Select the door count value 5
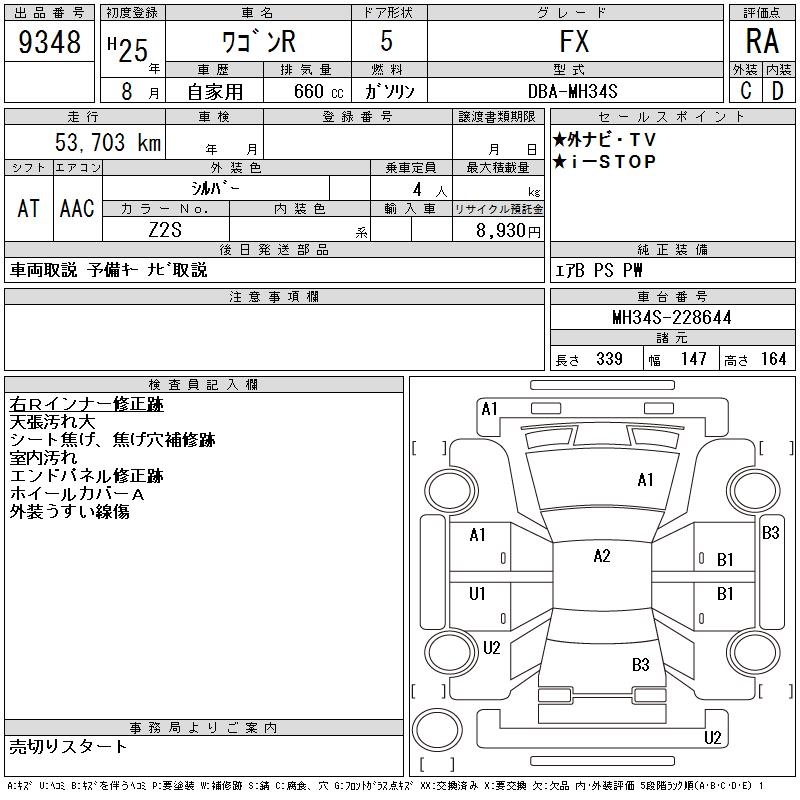This screenshot has width=800, height=800. (386, 41)
